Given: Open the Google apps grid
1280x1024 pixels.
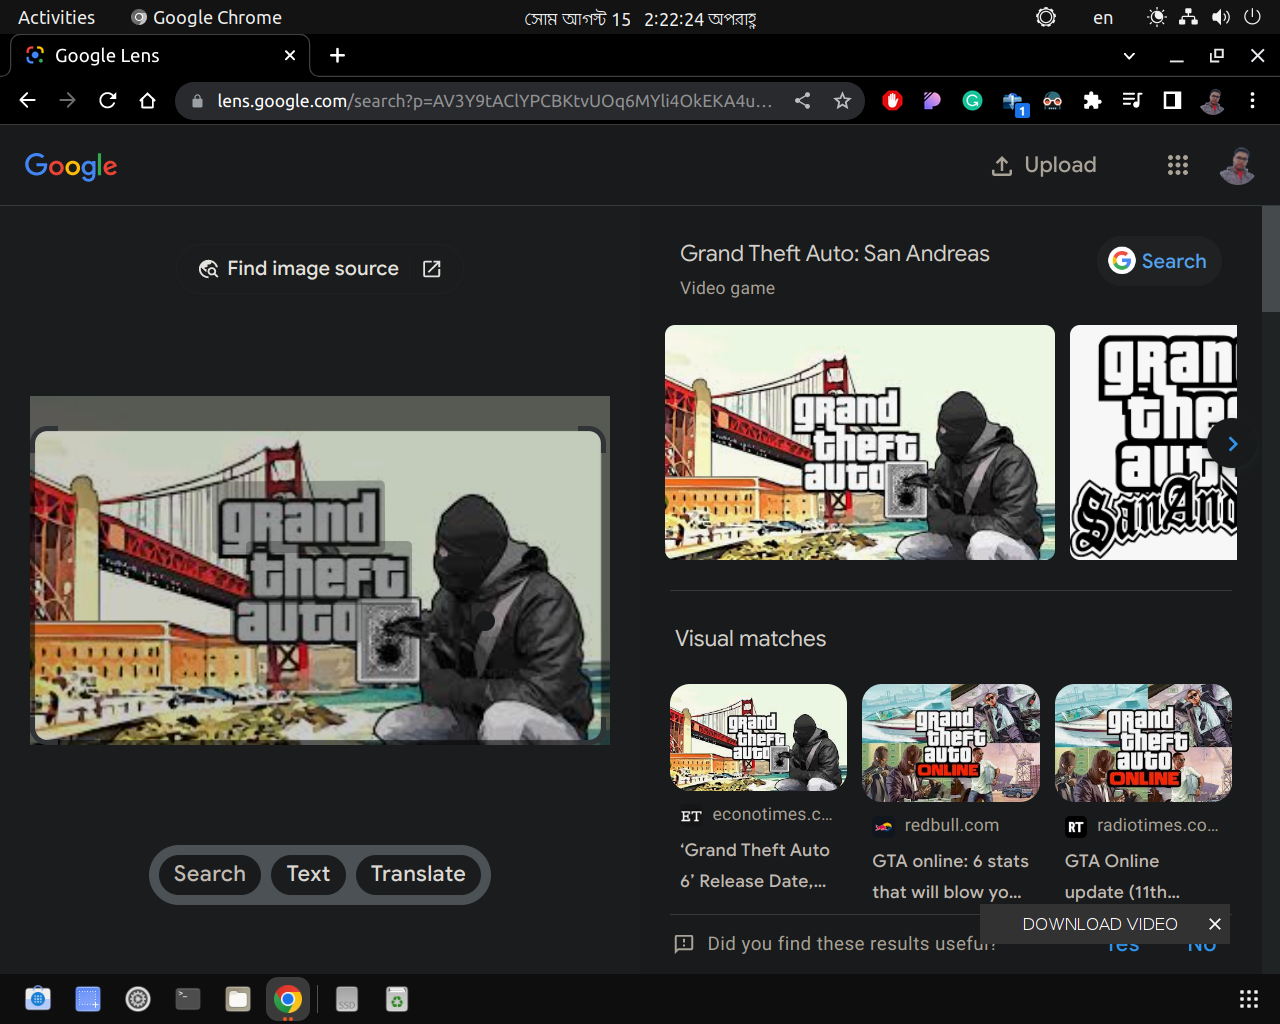Looking at the screenshot, I should point(1178,165).
